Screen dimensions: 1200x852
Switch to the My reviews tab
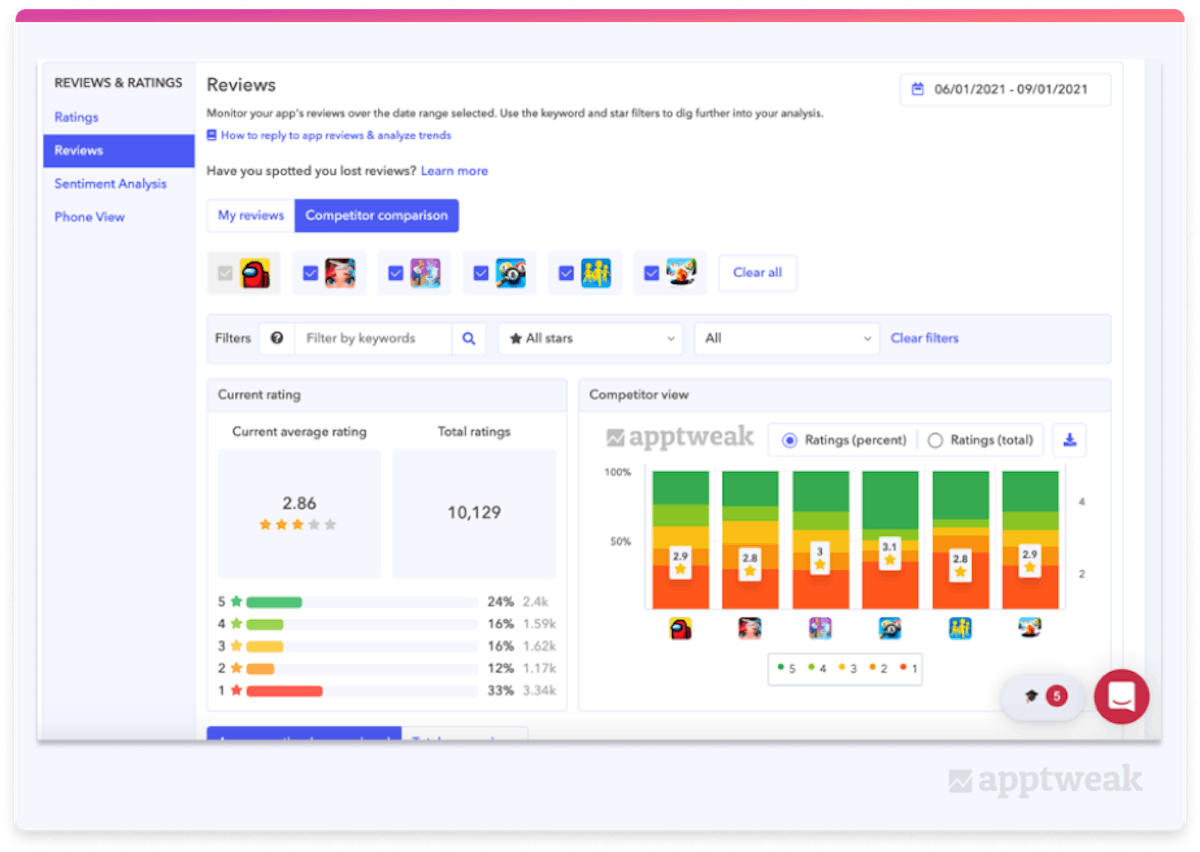coord(250,215)
